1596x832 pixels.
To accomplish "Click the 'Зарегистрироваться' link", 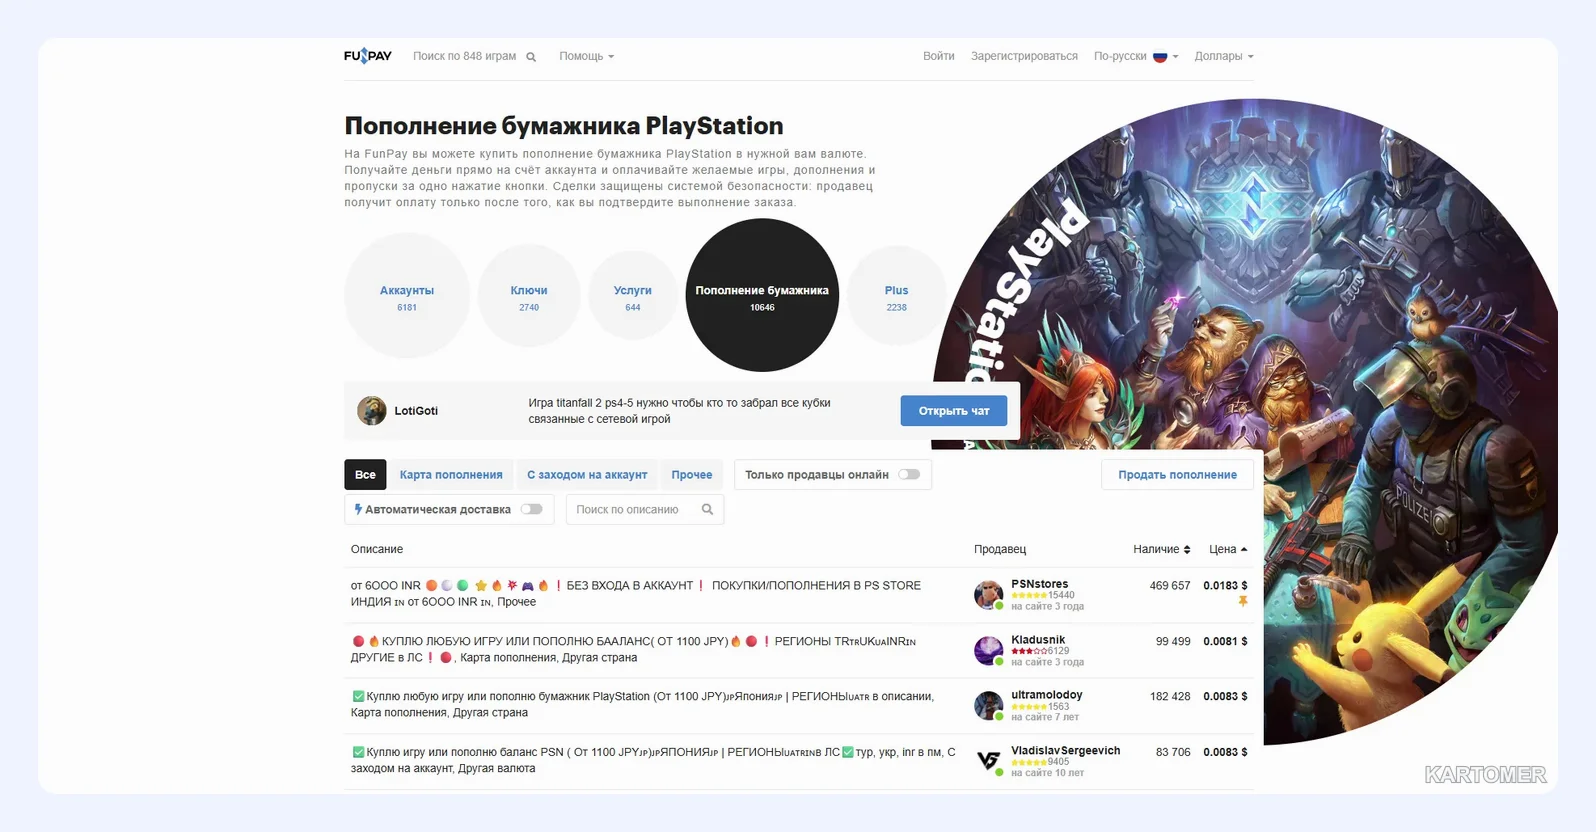I will pyautogui.click(x=1024, y=56).
